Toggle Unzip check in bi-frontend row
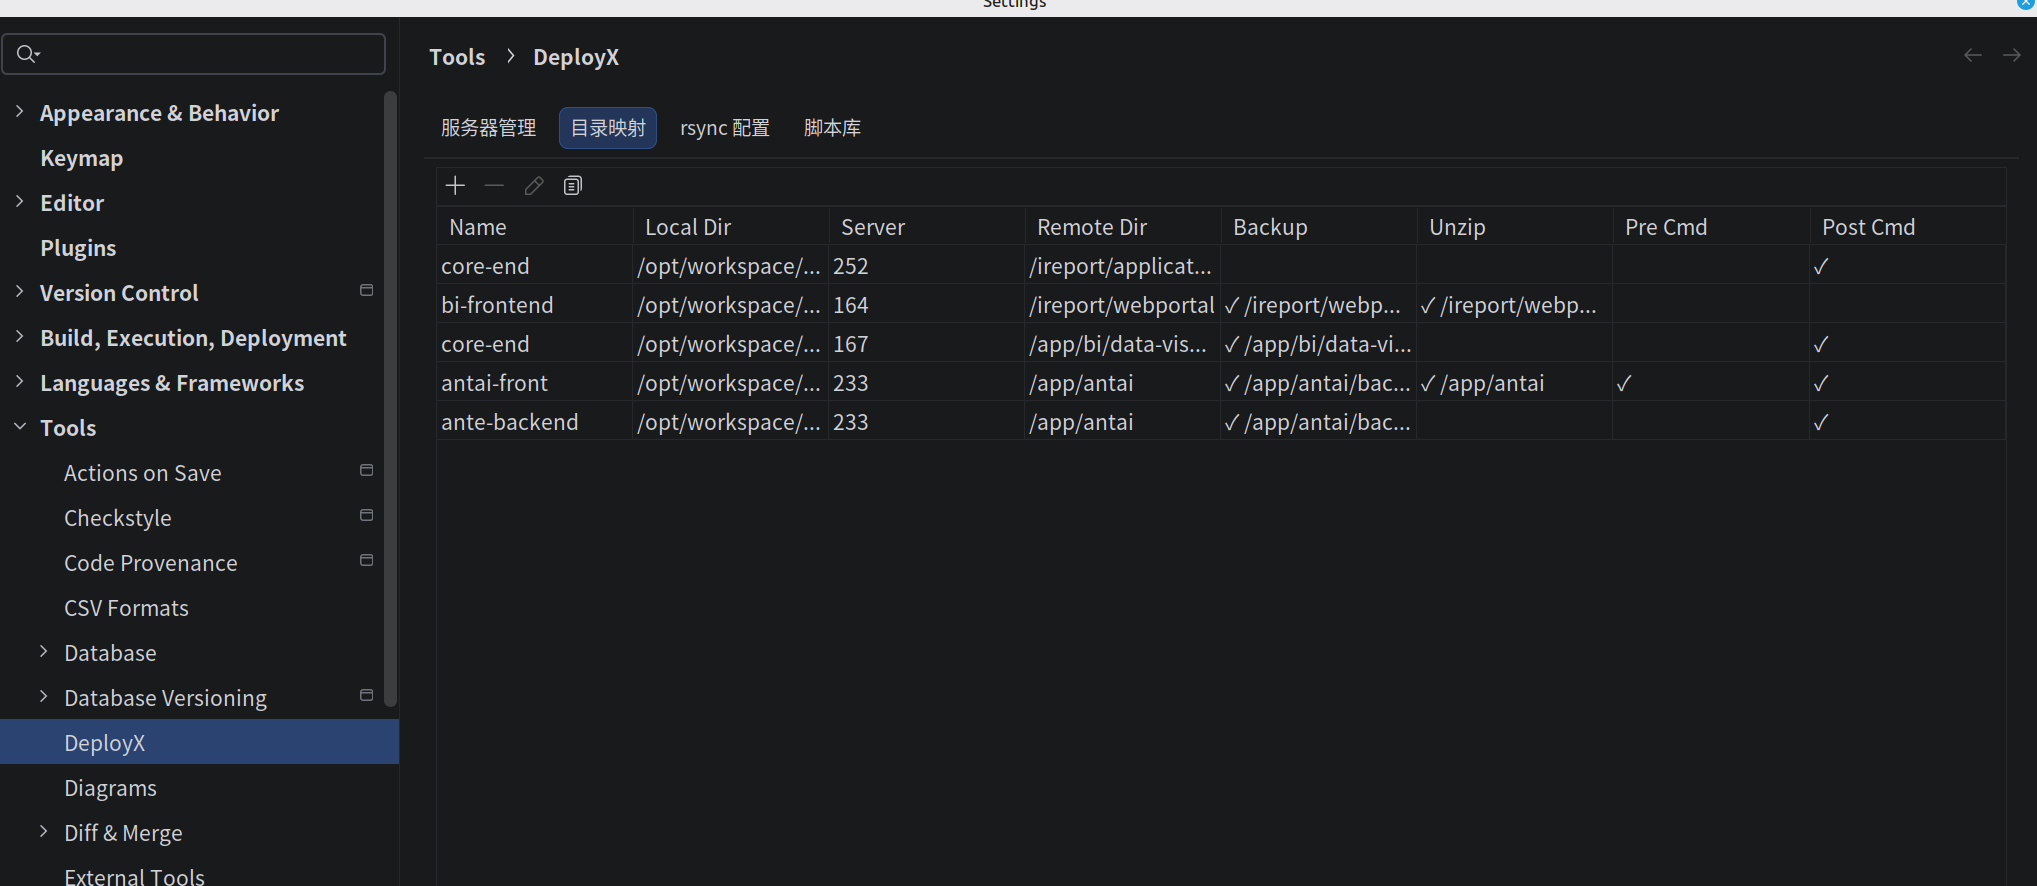Screen dimensions: 2037x886 click(1428, 305)
